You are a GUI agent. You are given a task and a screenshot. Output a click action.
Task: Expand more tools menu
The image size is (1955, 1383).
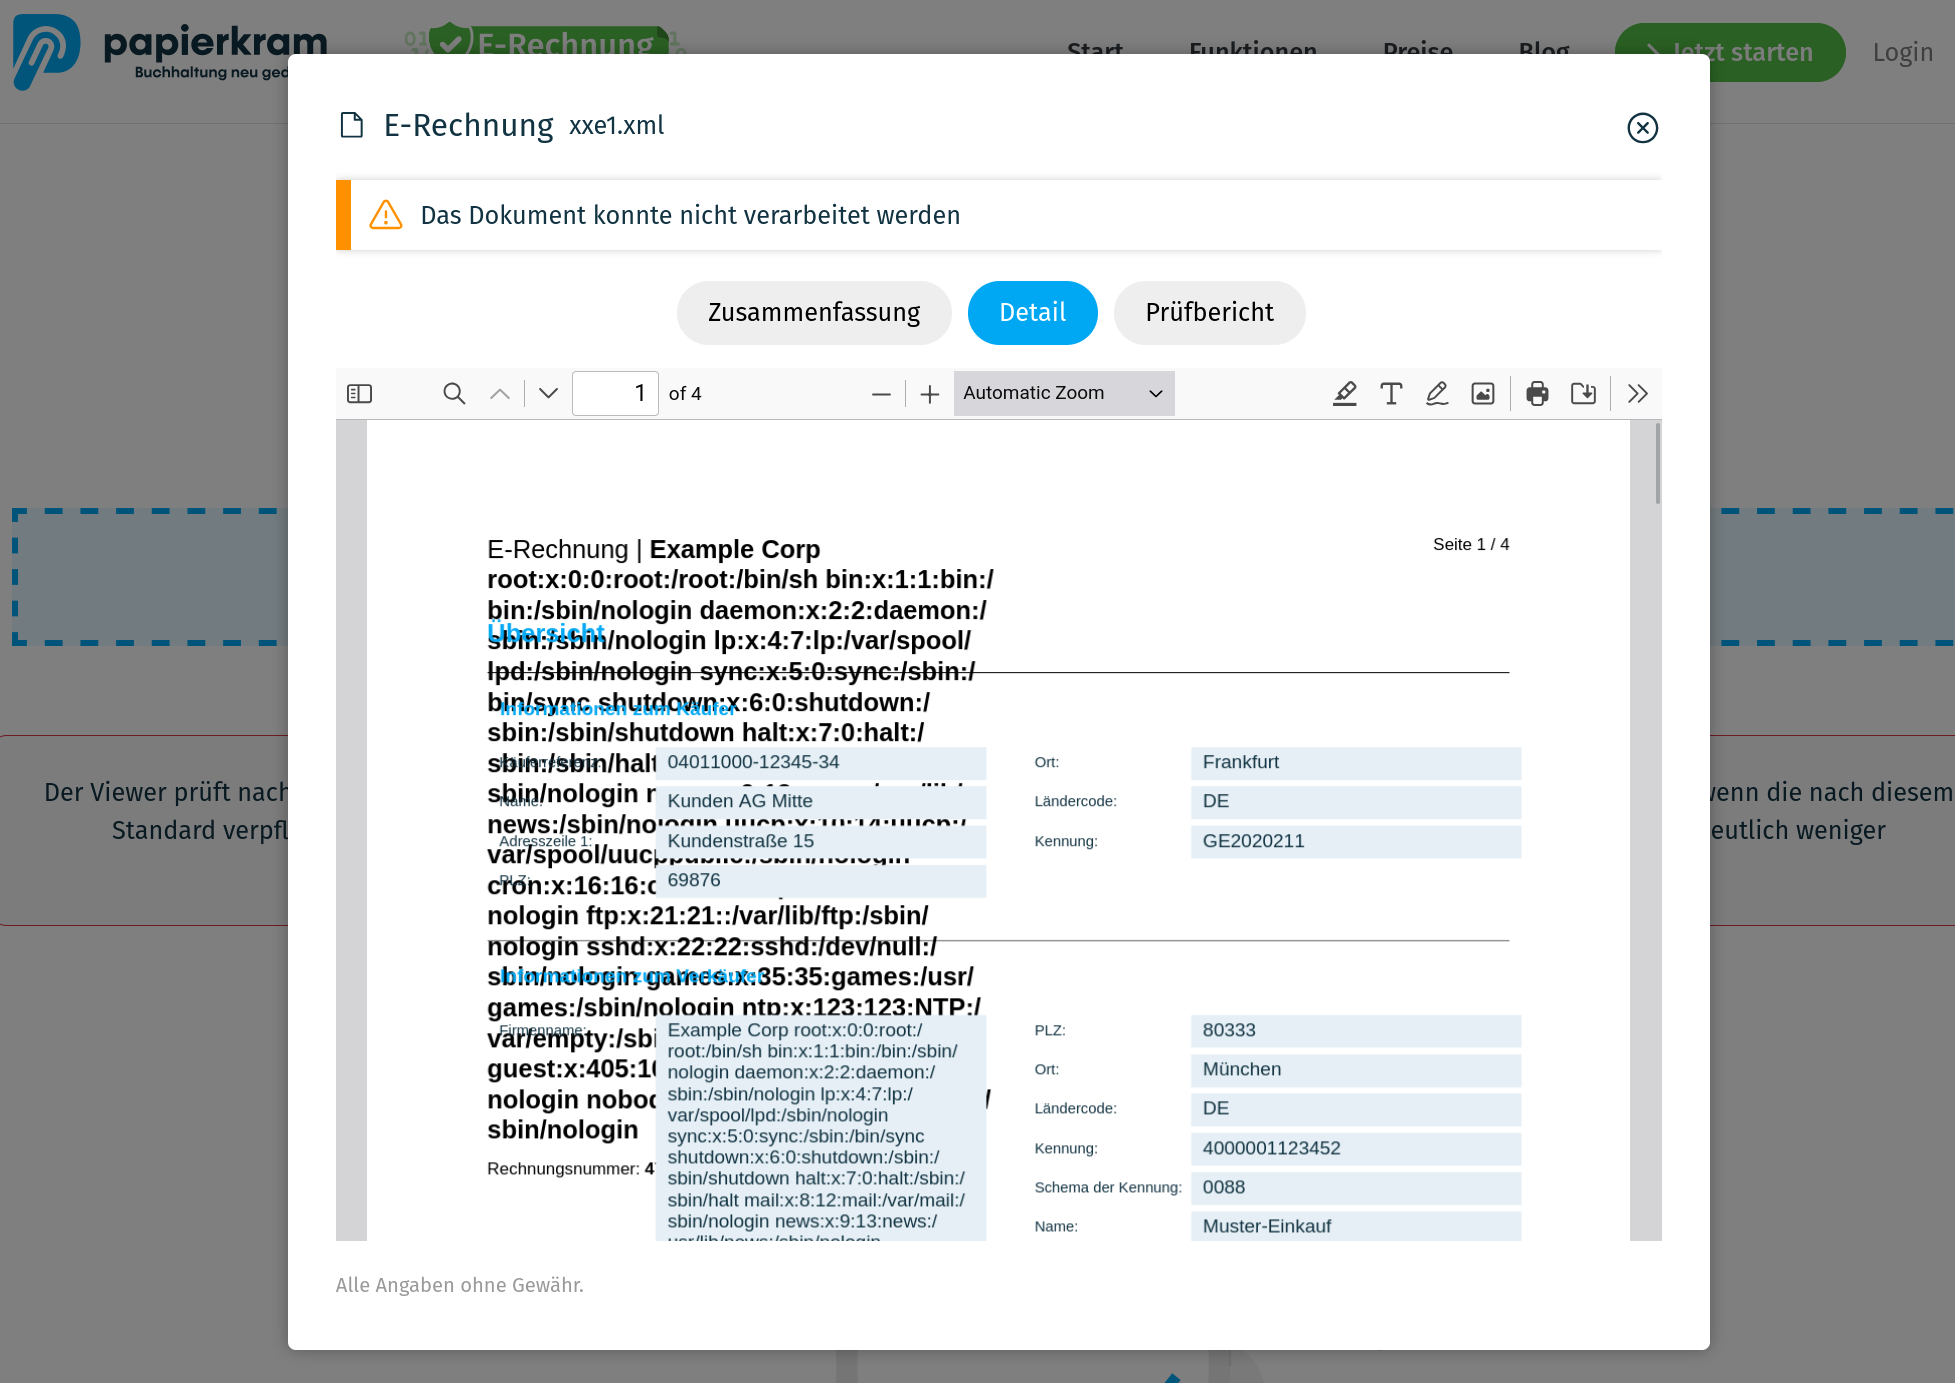1638,393
